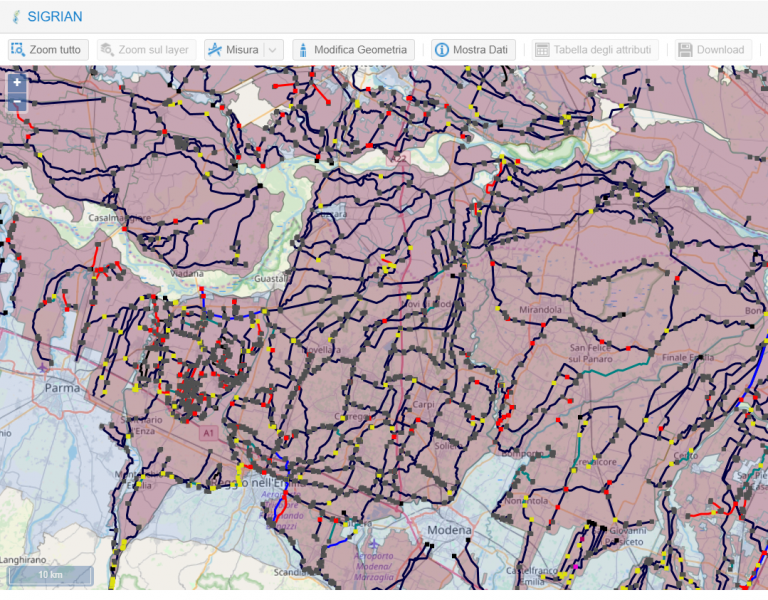Open the Tabella degli attributi
This screenshot has height=600, width=768.
pos(594,49)
